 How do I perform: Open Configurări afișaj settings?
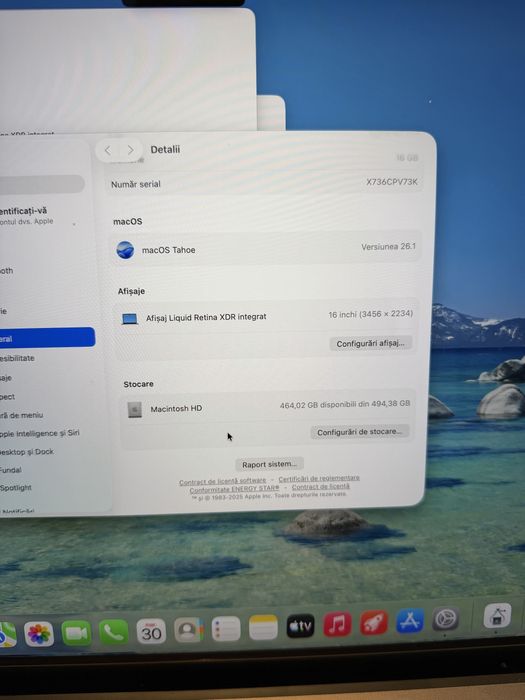(371, 343)
